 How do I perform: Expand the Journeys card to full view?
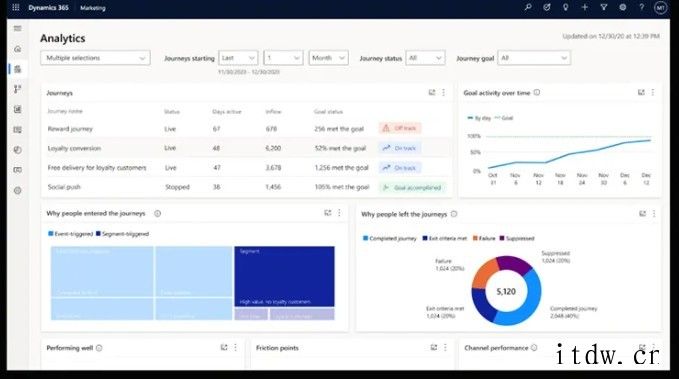coord(432,92)
